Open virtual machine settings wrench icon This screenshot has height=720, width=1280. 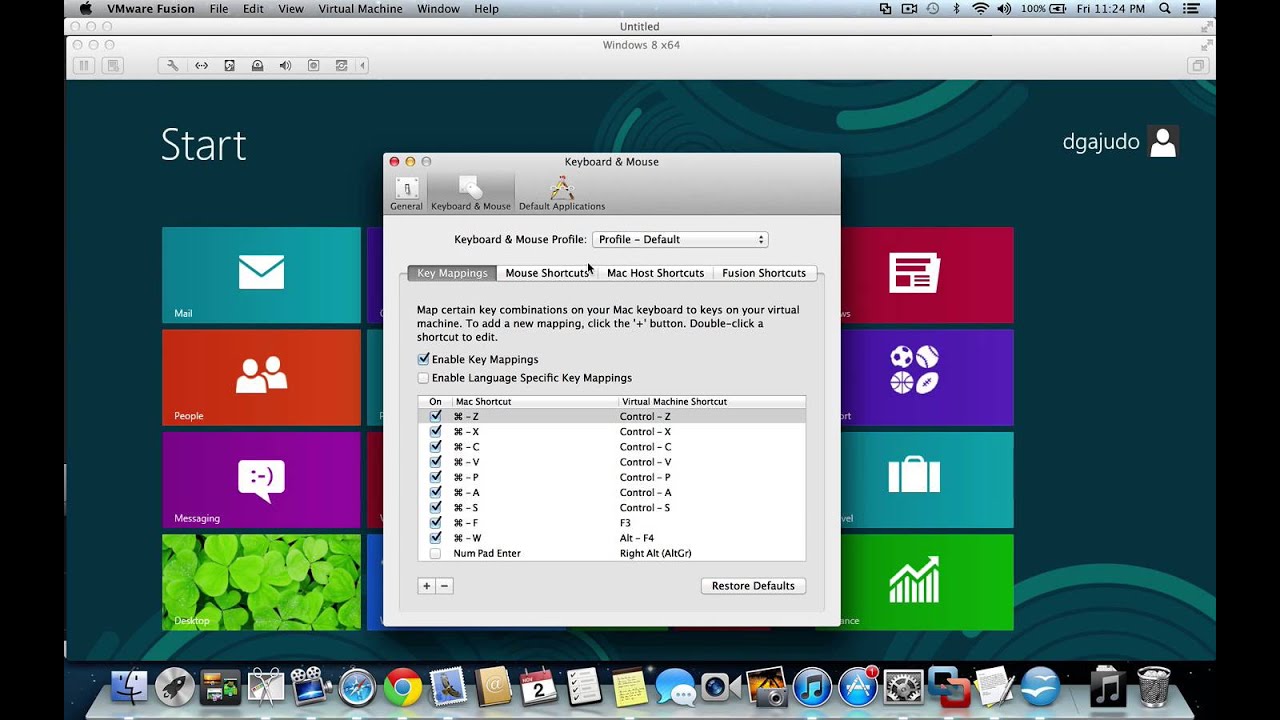tap(173, 65)
